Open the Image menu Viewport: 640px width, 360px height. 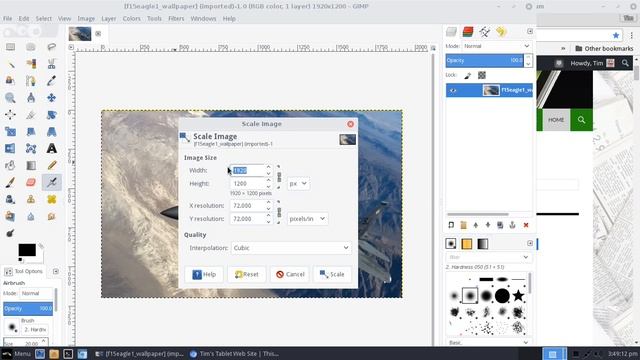coord(86,19)
